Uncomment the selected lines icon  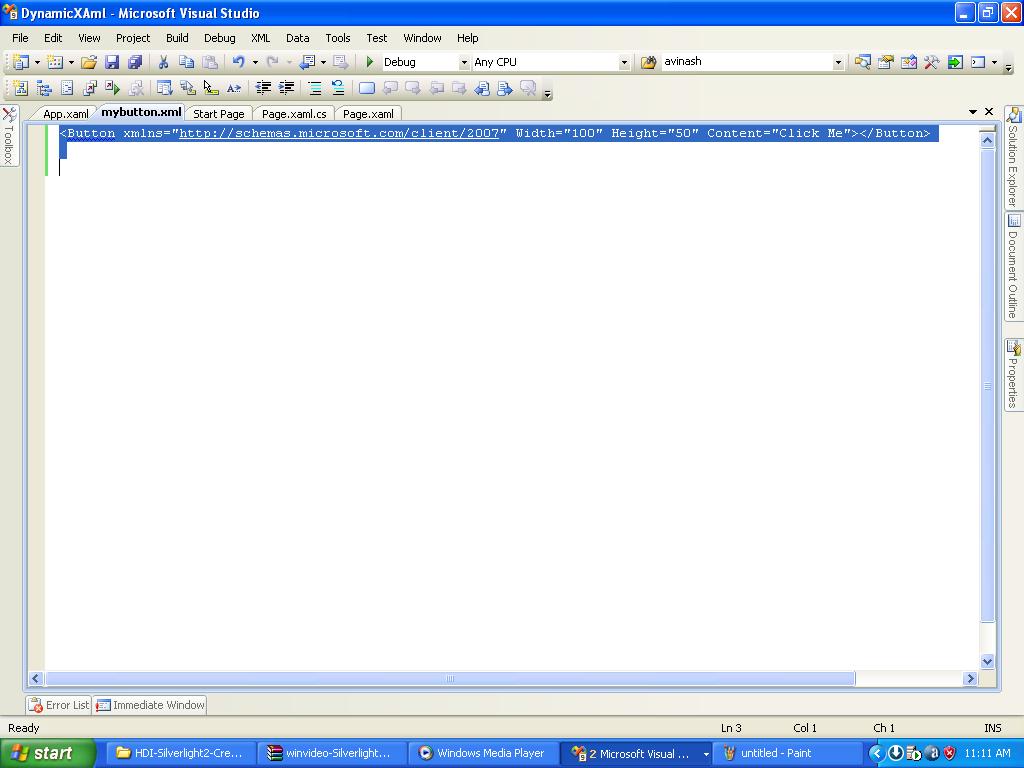click(x=338, y=88)
